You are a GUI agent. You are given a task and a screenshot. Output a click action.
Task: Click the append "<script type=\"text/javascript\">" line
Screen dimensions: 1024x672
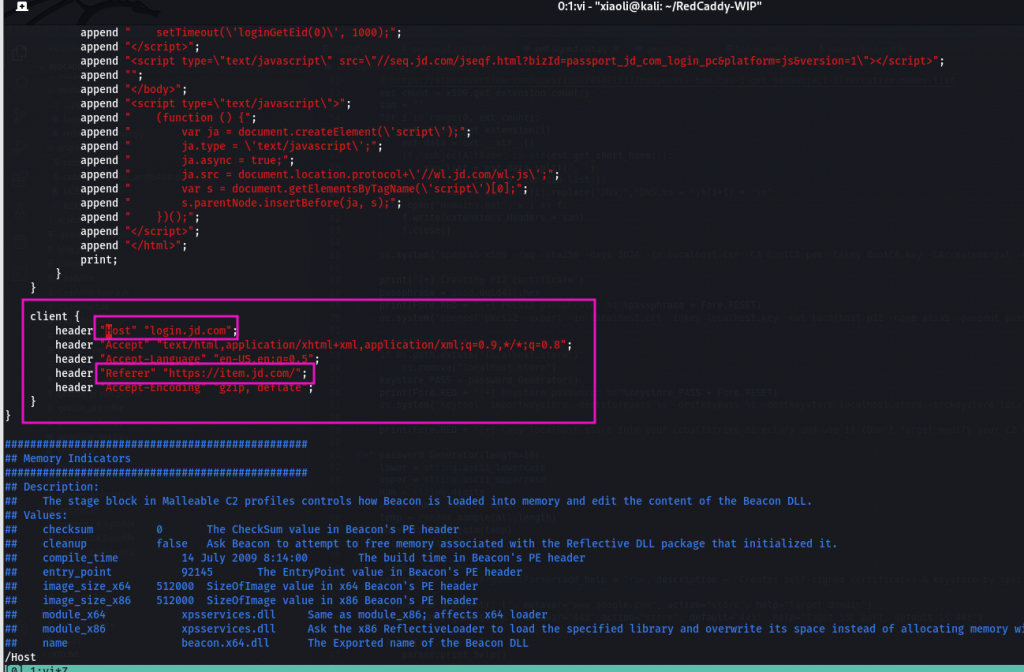point(216,104)
